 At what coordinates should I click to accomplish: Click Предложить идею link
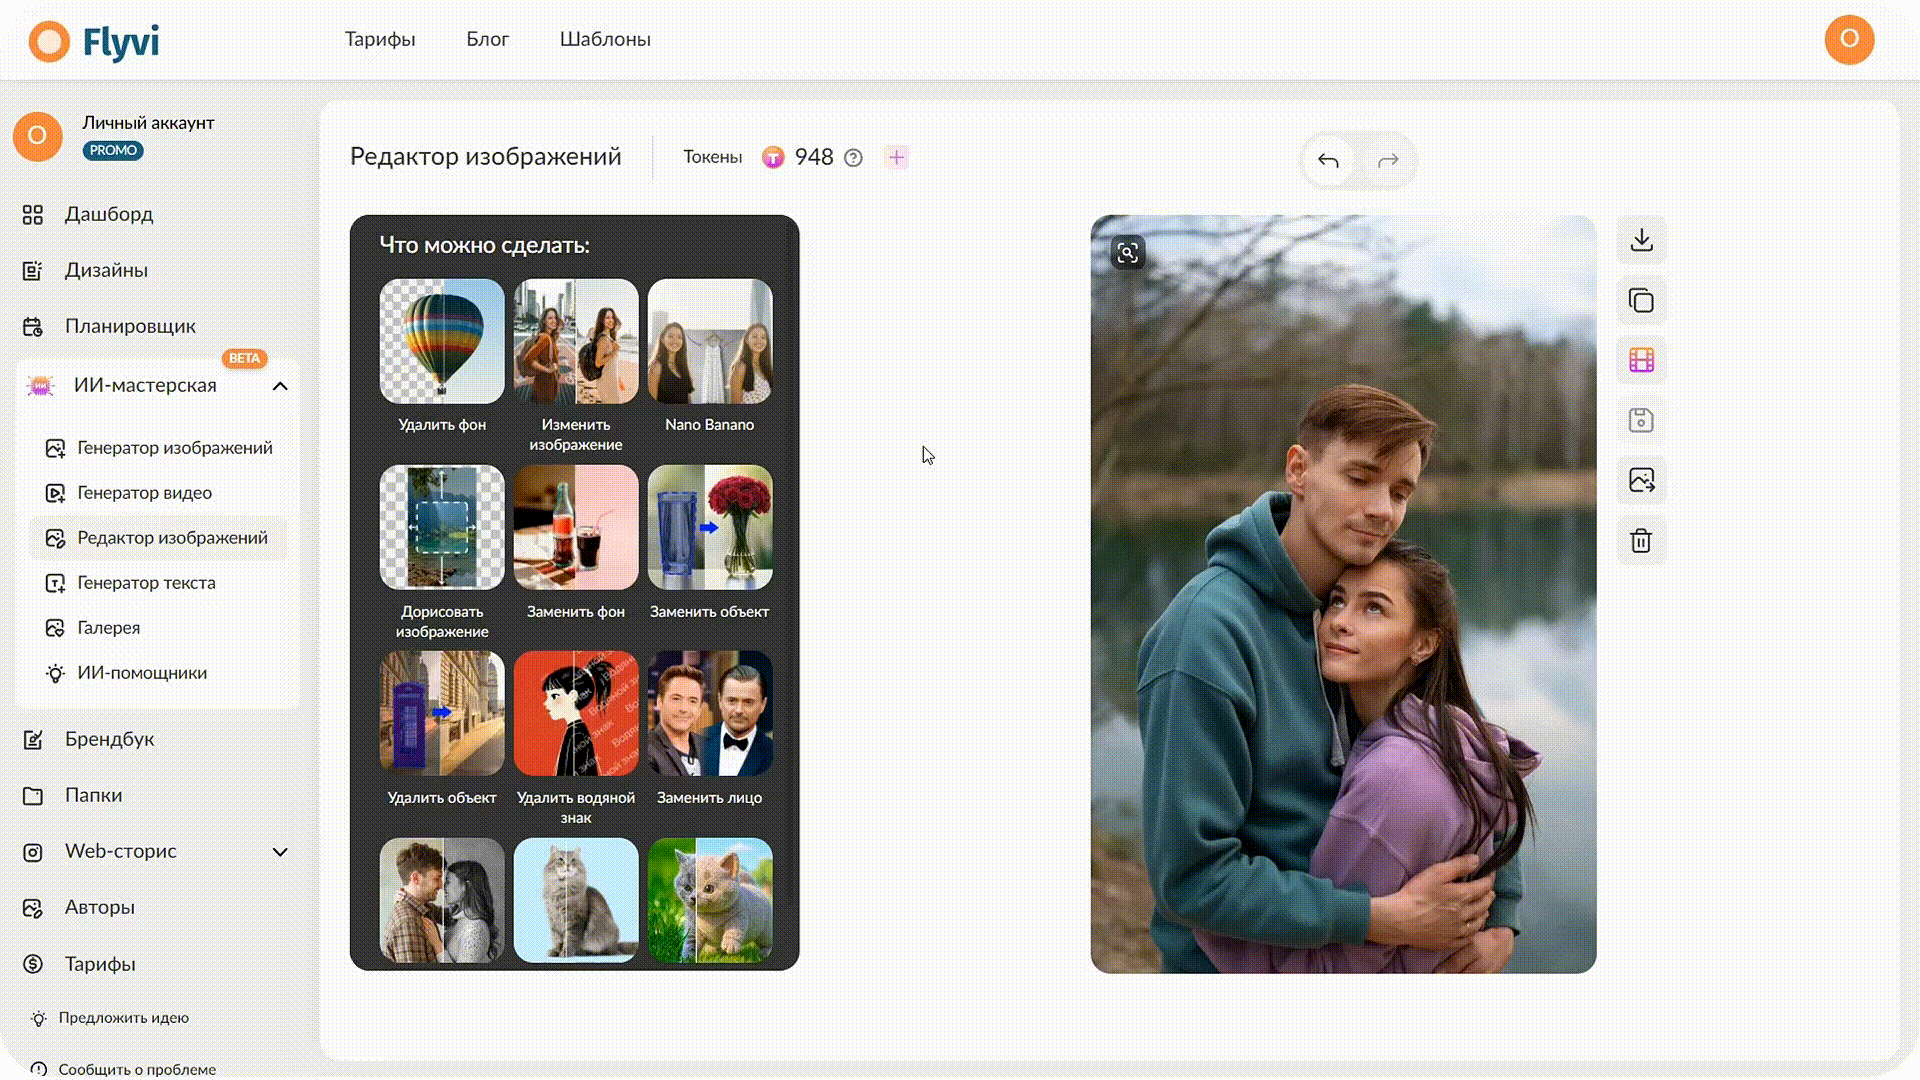click(x=110, y=1018)
